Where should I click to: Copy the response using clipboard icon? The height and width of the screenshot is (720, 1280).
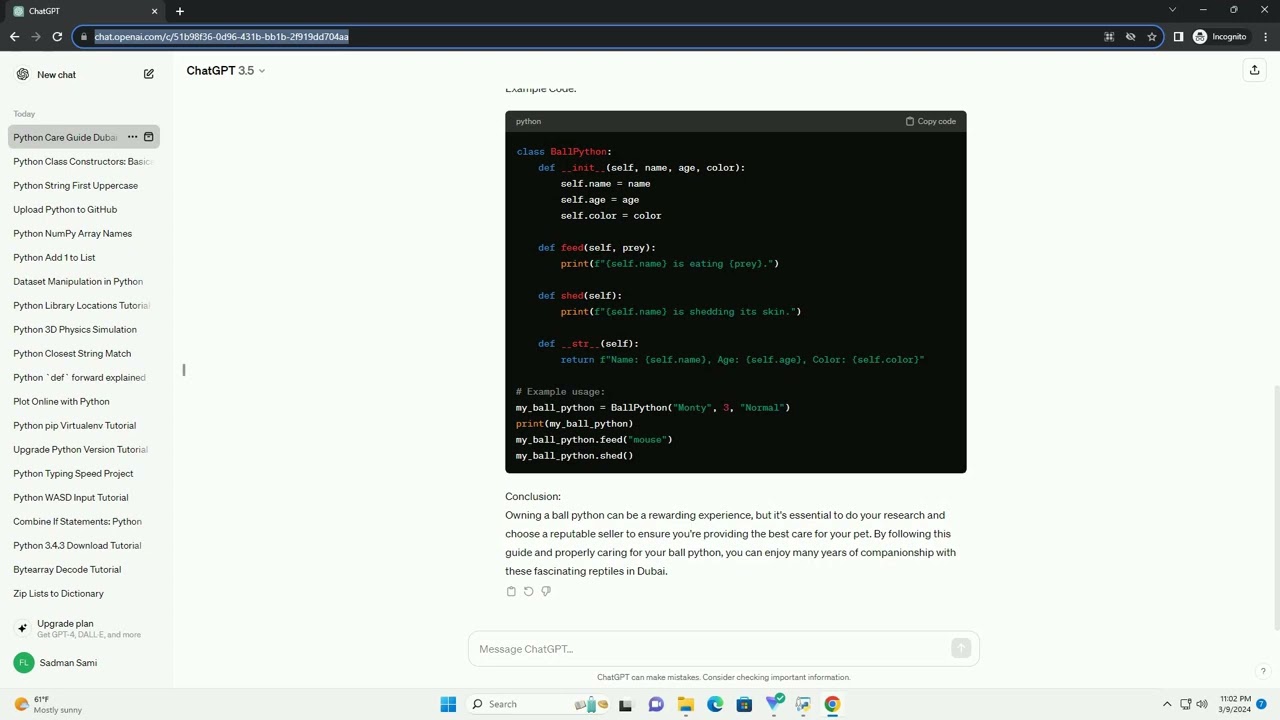coord(511,591)
